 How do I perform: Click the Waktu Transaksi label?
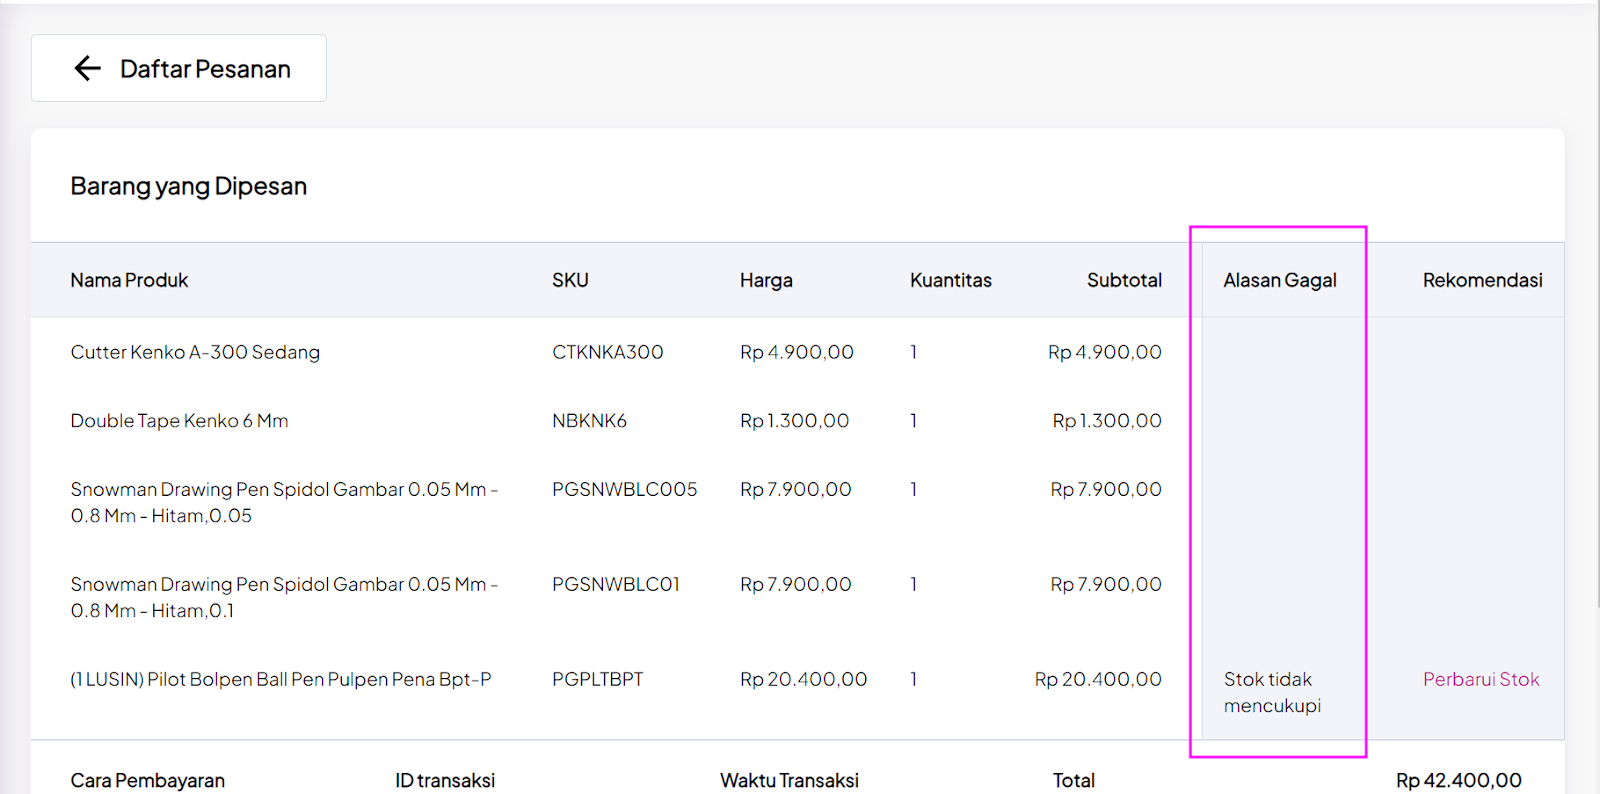(x=789, y=780)
